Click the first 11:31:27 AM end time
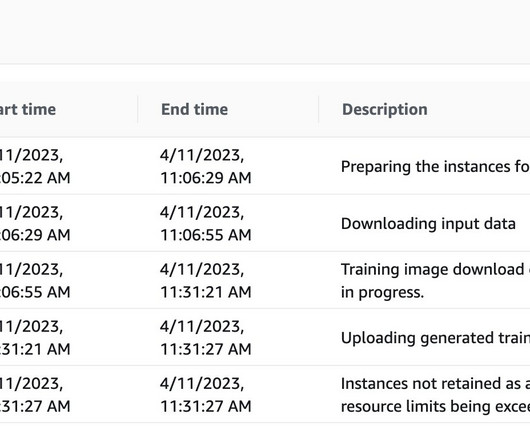This screenshot has width=530, height=442. pyautogui.click(x=206, y=338)
